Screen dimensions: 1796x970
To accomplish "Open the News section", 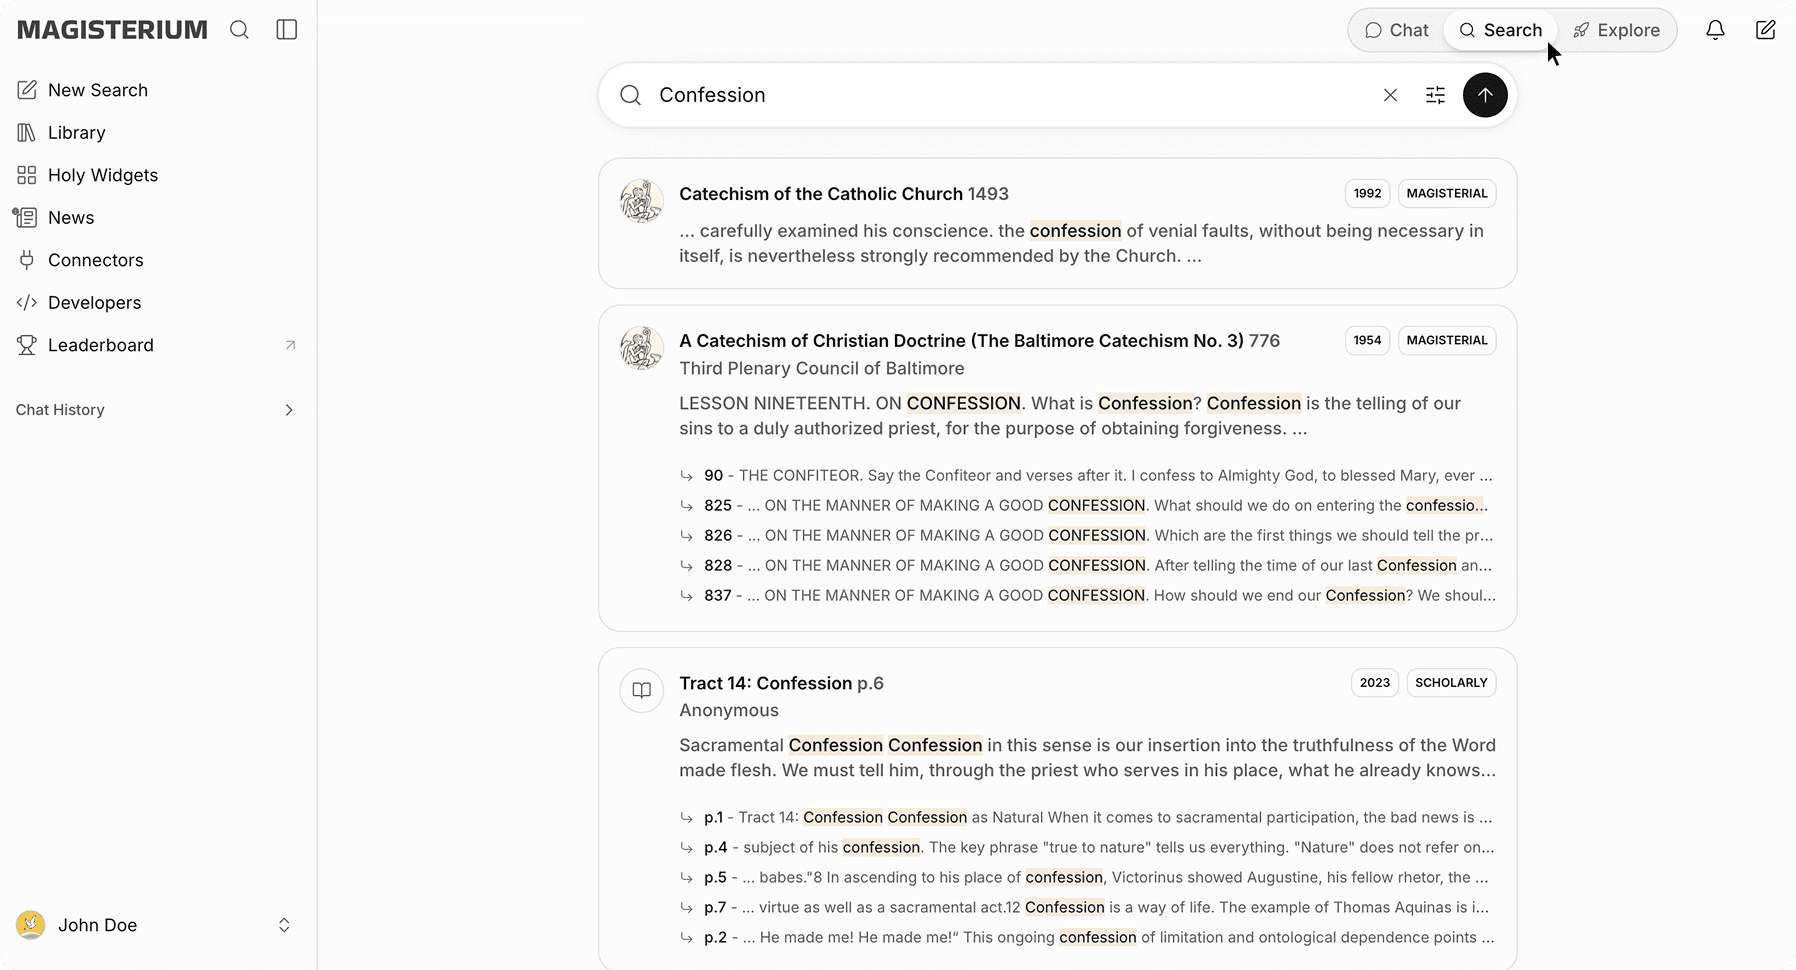I will click(x=55, y=218).
